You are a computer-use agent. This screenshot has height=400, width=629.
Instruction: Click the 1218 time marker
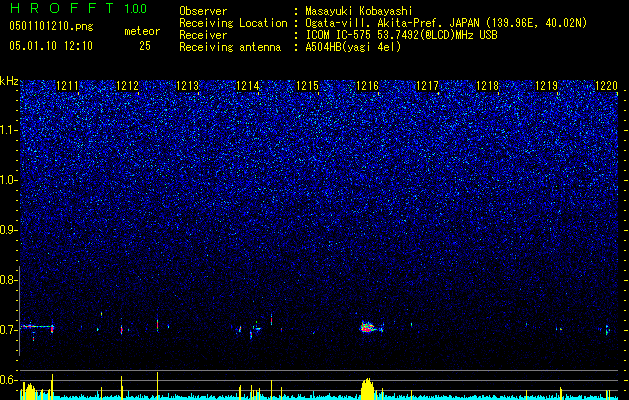[487, 85]
